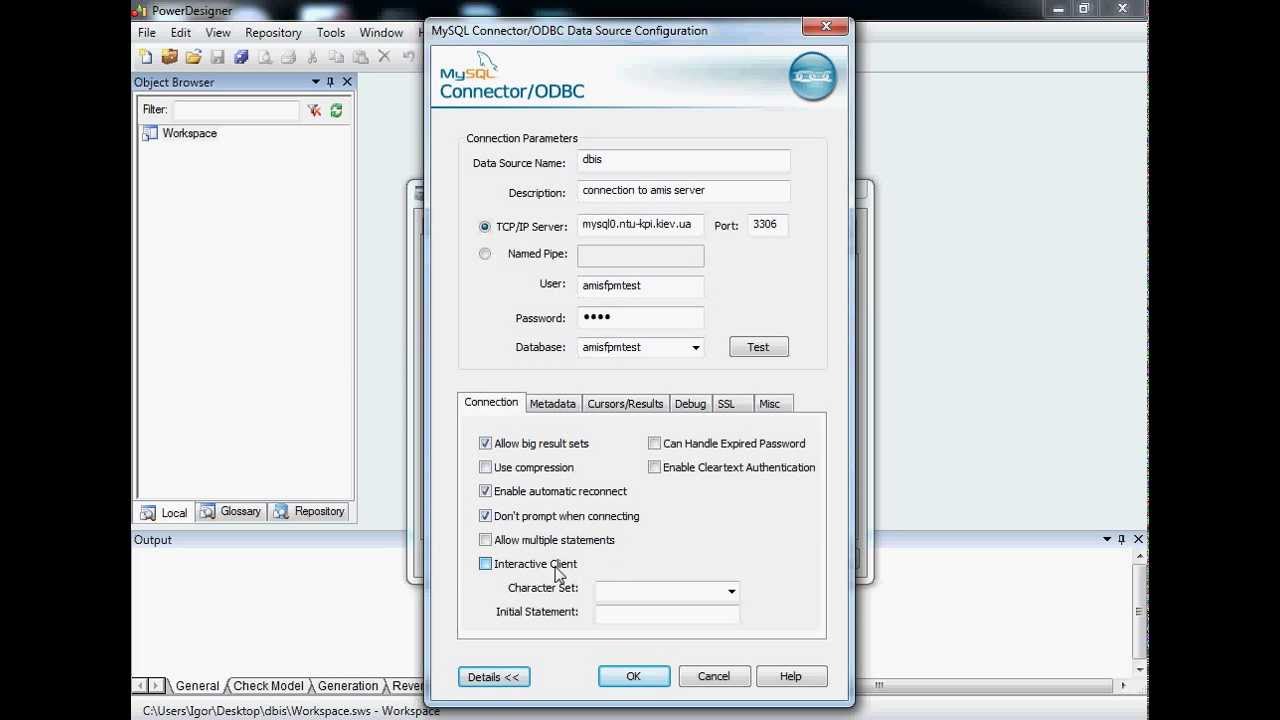Open the View menu

(218, 33)
